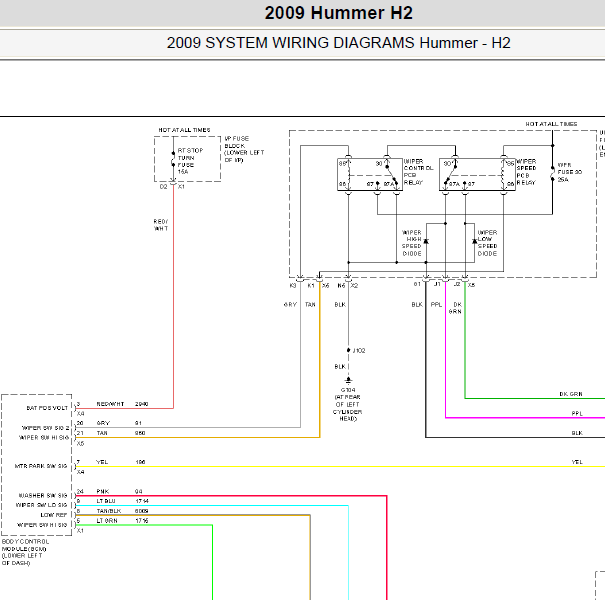
Task: Click the ground symbol above G104
Action: tap(348, 380)
